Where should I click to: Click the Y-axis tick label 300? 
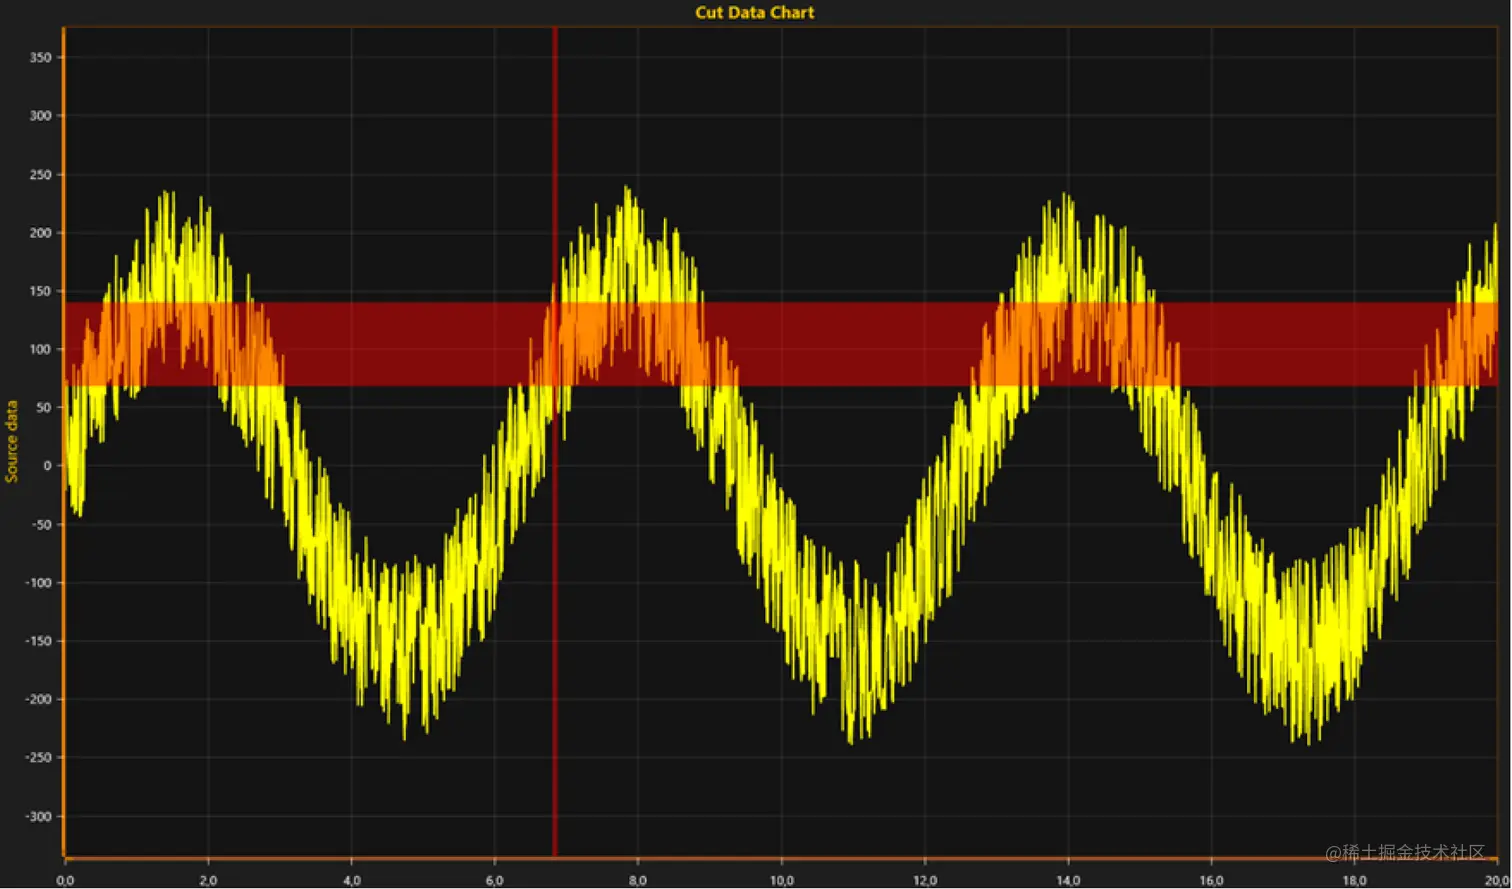(40, 115)
